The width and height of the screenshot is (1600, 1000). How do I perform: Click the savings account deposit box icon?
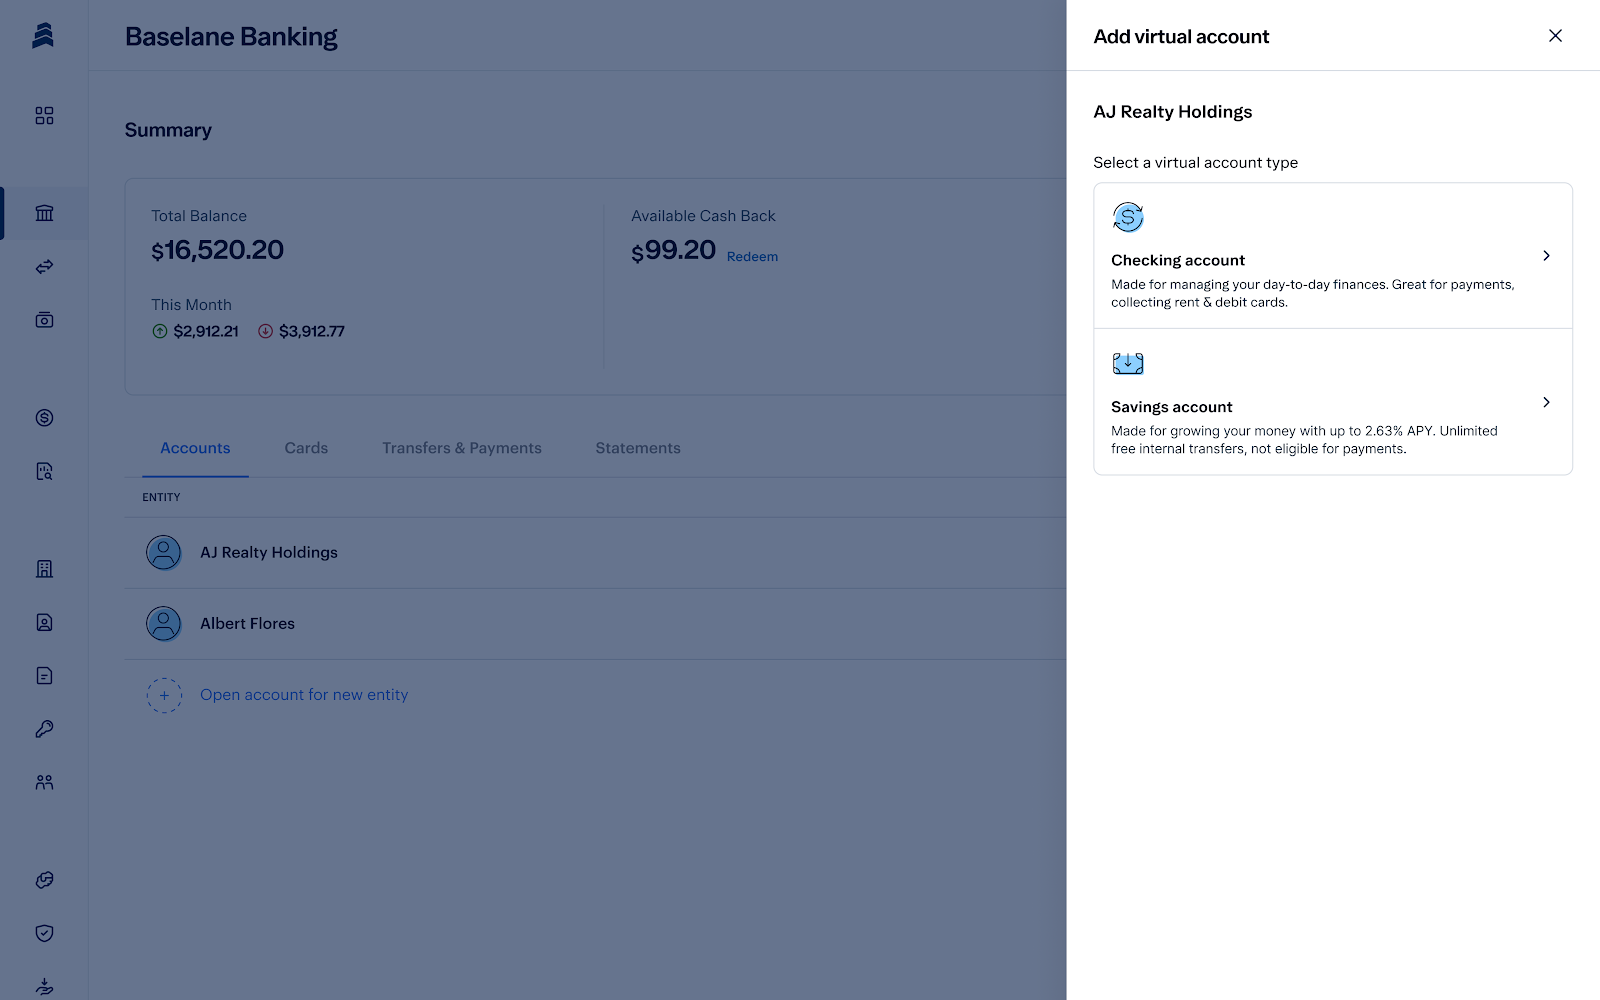pos(1128,363)
